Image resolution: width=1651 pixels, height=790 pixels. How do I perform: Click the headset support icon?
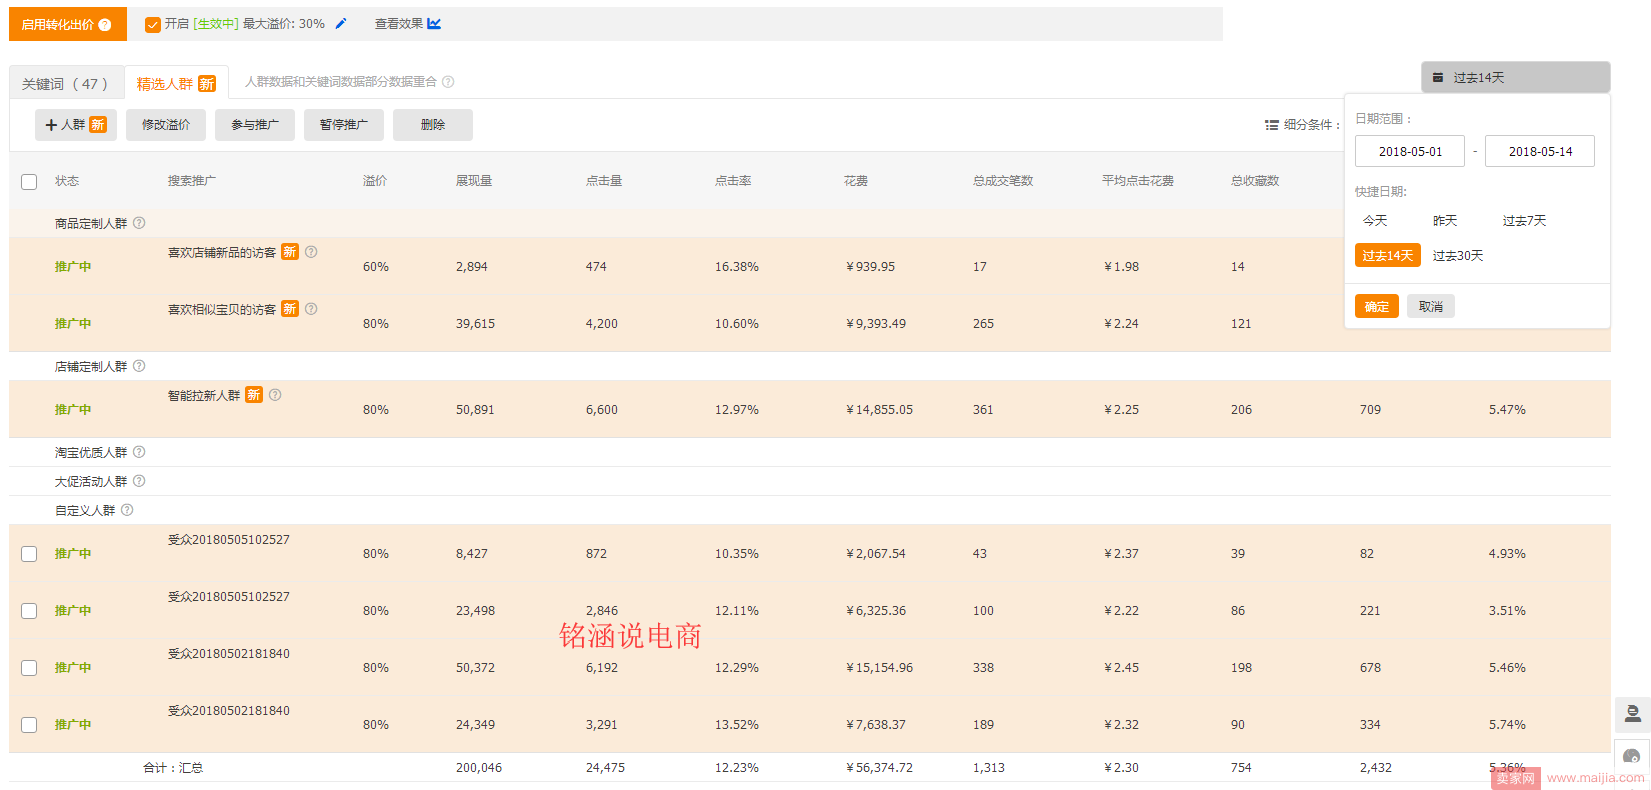point(1632,756)
